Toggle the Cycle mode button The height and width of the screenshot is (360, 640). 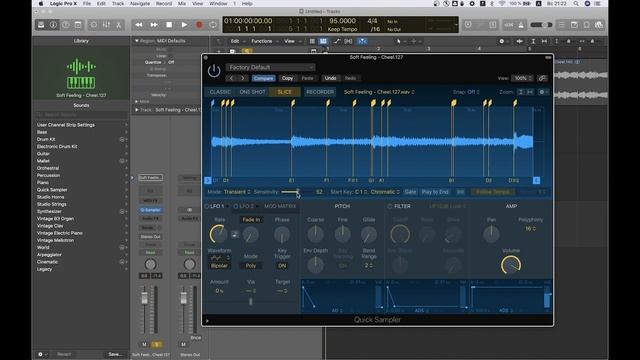213,25
